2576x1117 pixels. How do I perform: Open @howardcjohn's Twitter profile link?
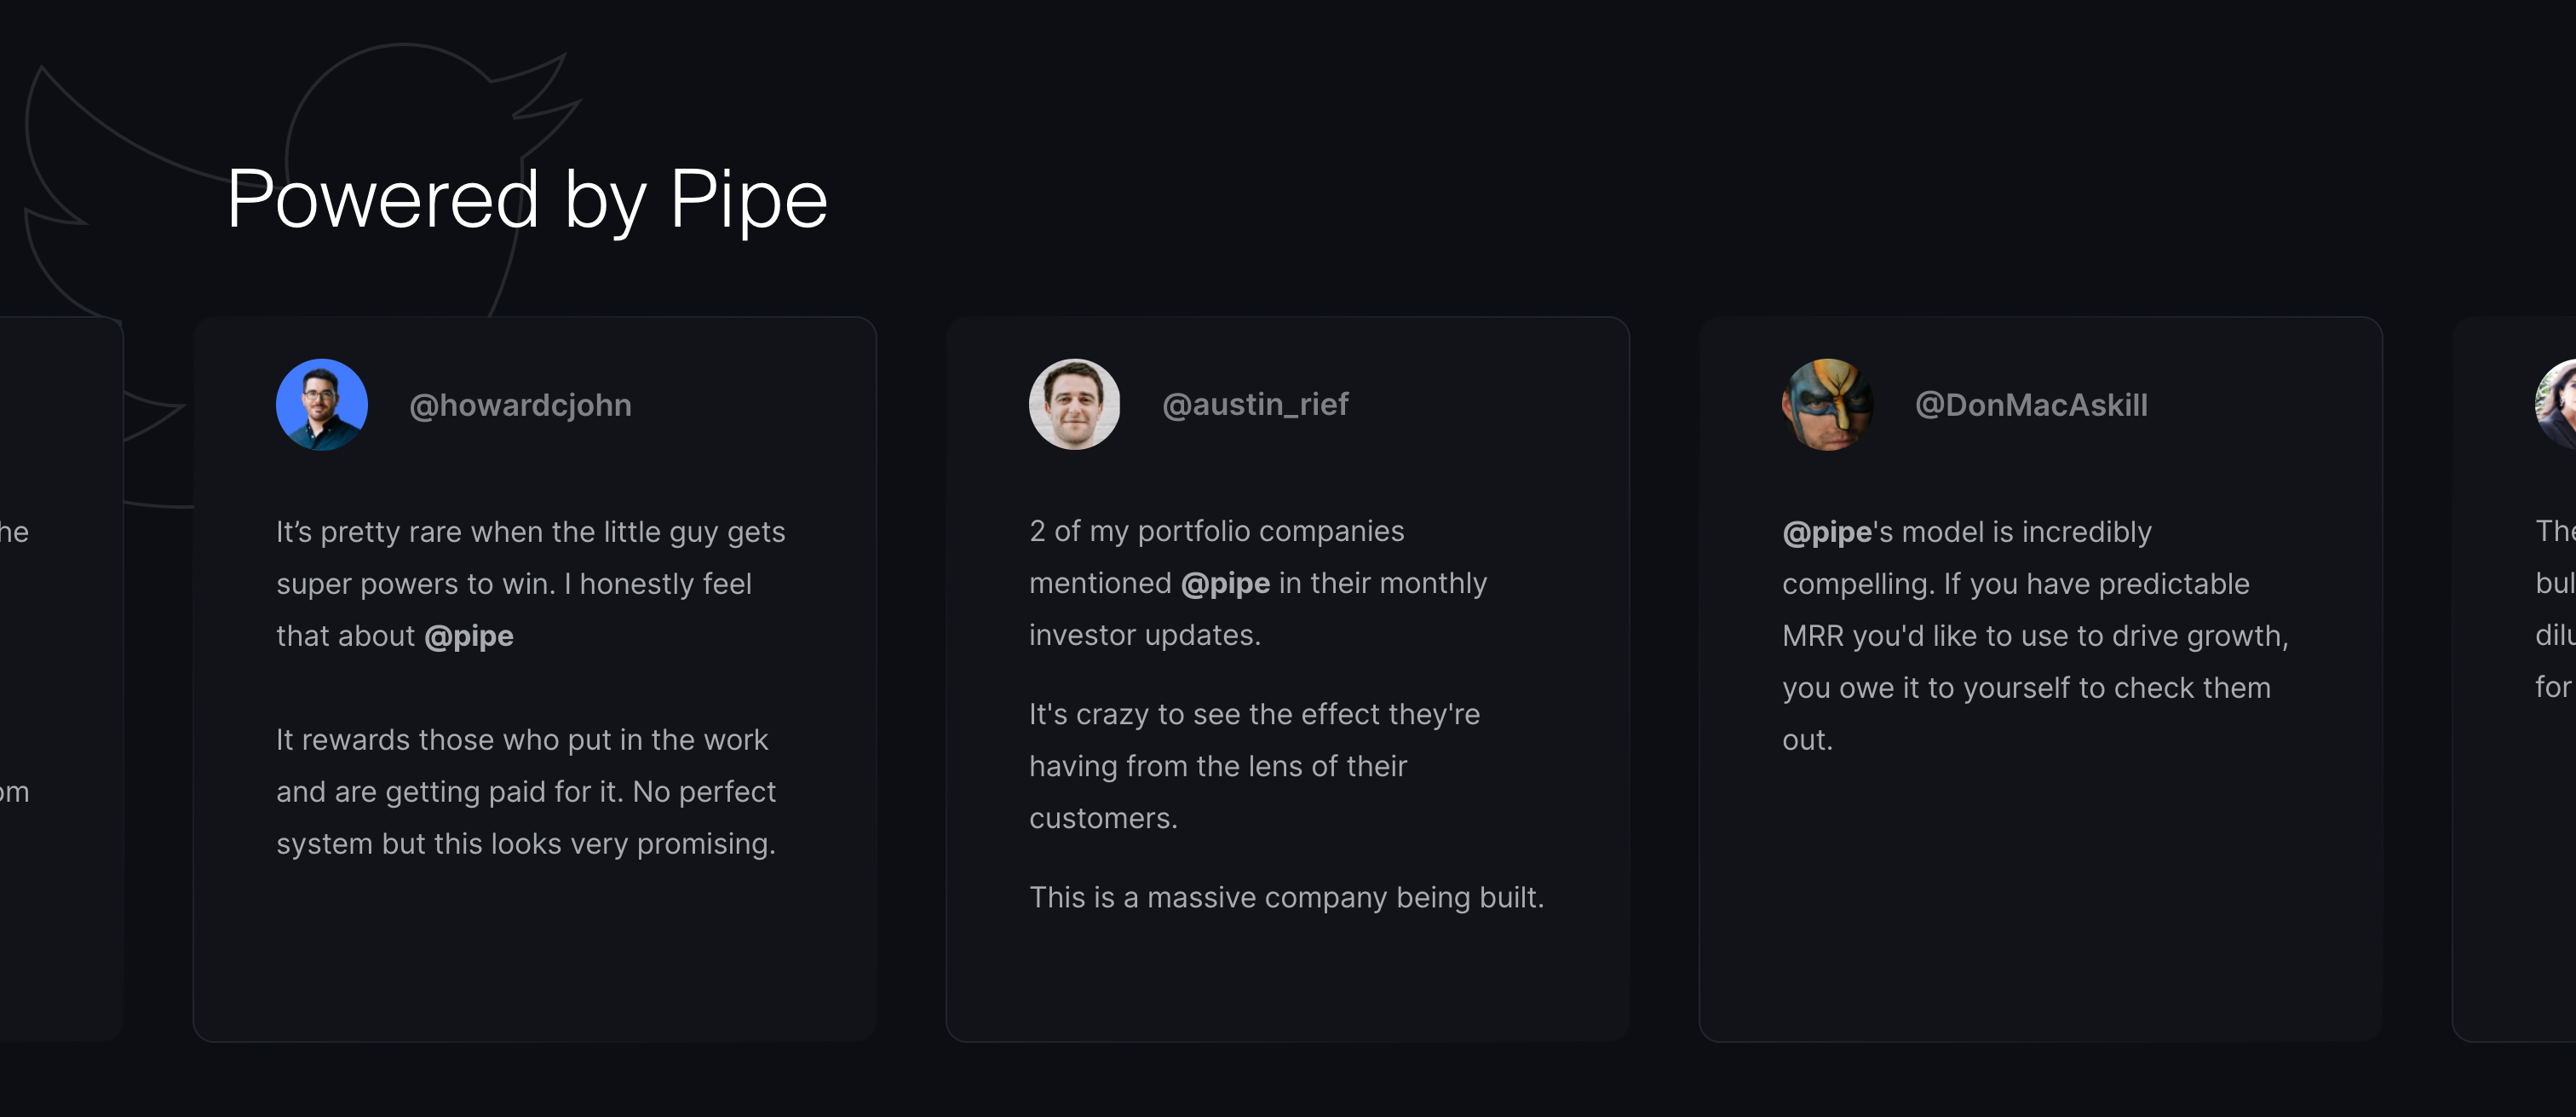(520, 405)
